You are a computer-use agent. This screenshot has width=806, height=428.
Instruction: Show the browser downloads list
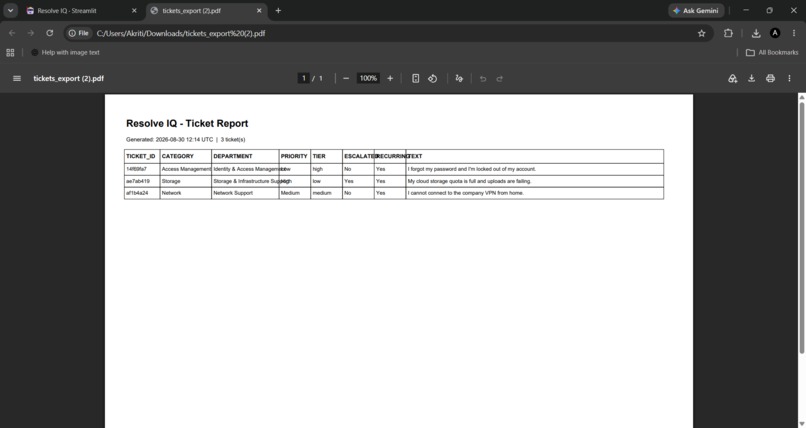(x=756, y=33)
